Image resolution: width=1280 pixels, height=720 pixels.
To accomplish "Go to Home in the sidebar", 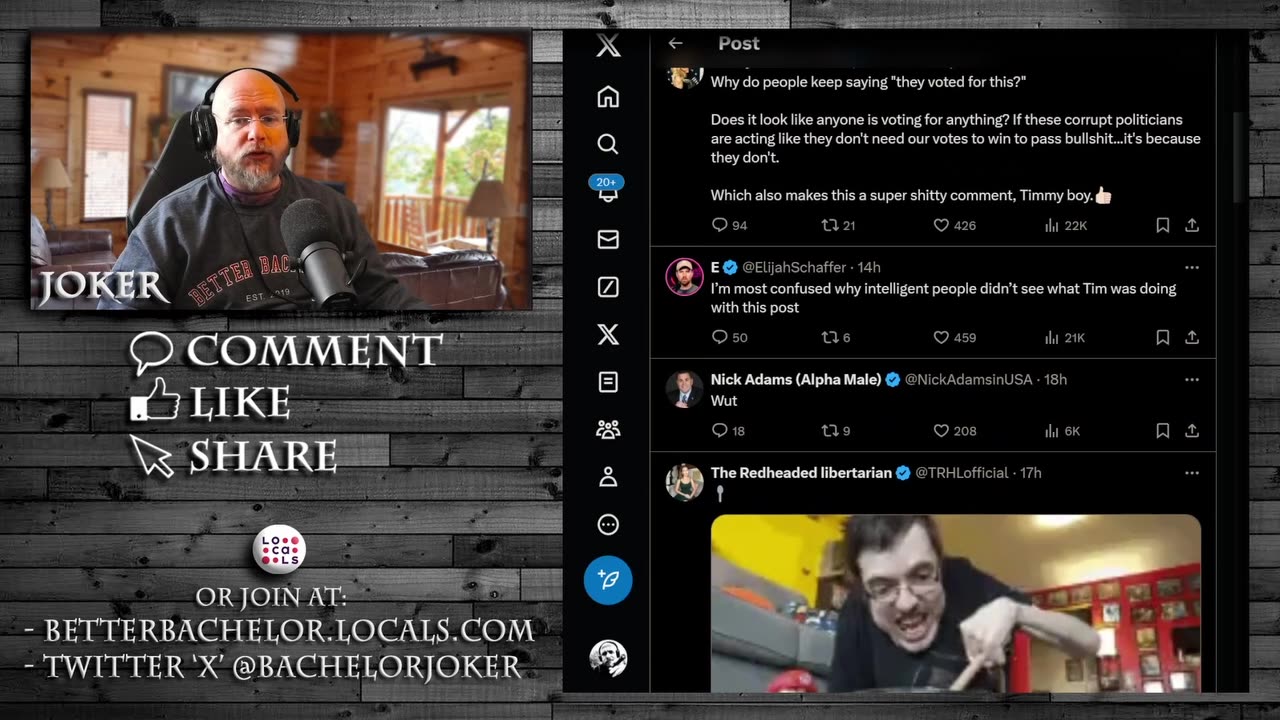I will 608,97.
